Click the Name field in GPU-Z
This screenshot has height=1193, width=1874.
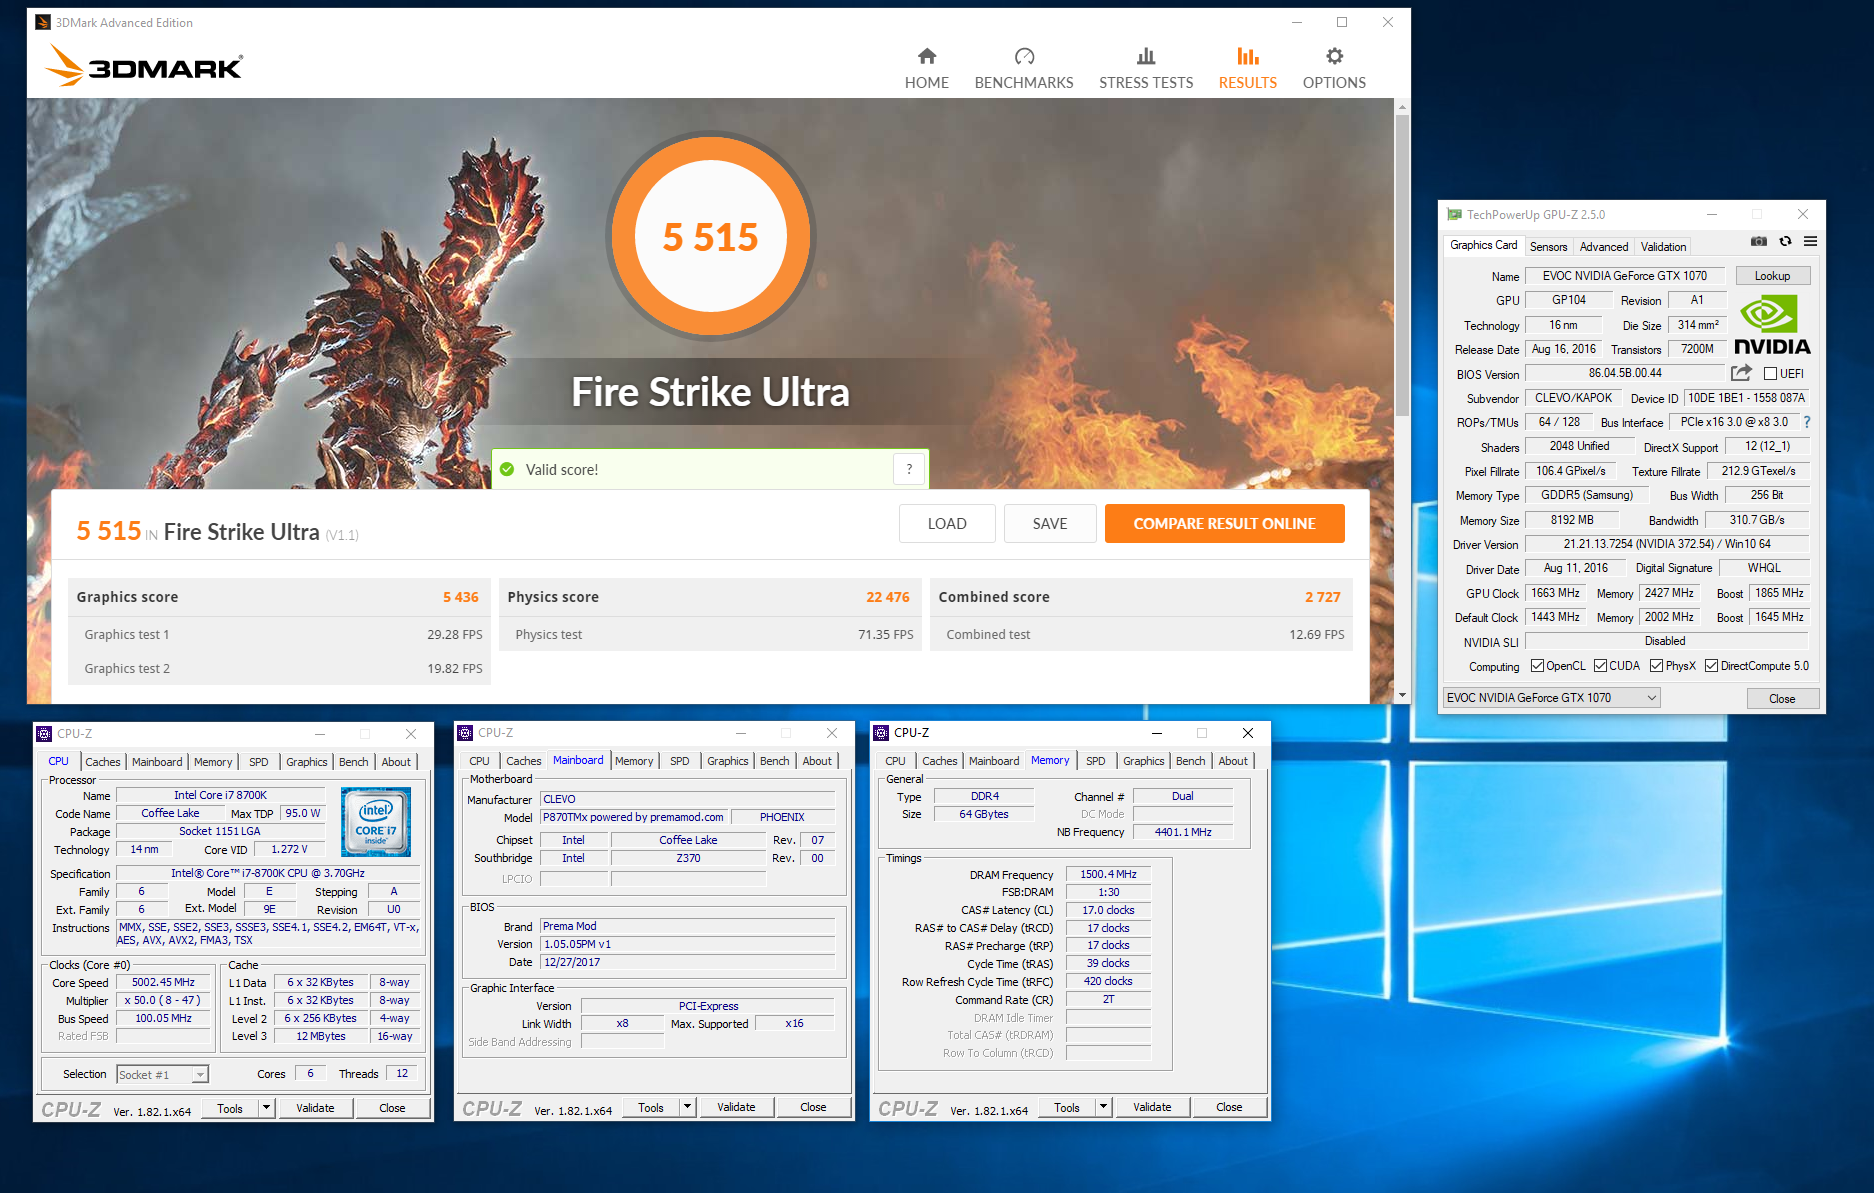point(1625,276)
